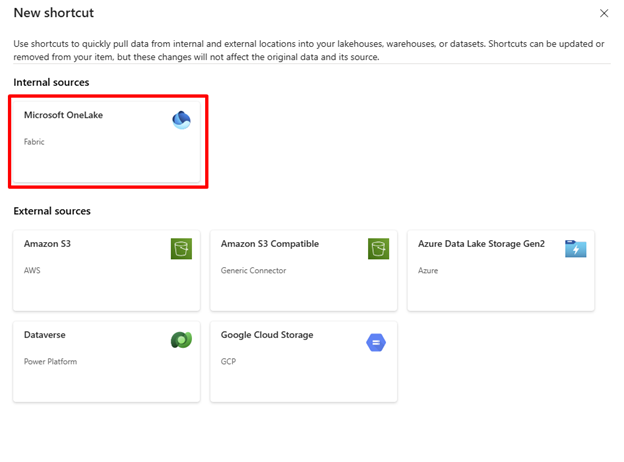Click the 'GCP' subtitle text
This screenshot has width=624, height=462.
(x=228, y=361)
